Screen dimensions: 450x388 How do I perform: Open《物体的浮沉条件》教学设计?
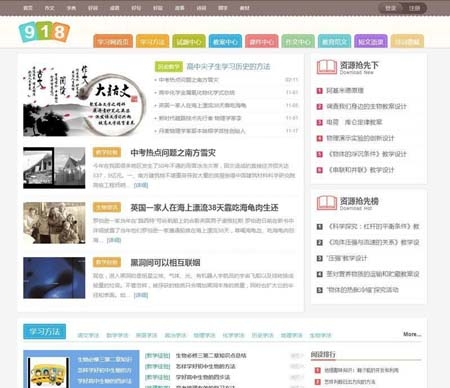pyautogui.click(x=367, y=154)
